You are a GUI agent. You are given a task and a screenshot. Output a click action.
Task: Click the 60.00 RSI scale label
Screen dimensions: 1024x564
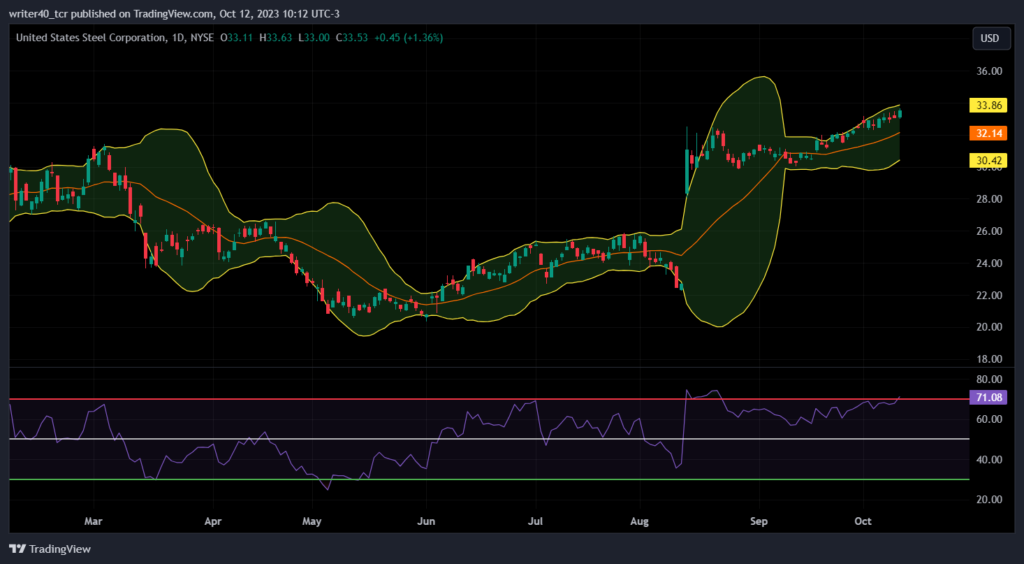coord(987,419)
